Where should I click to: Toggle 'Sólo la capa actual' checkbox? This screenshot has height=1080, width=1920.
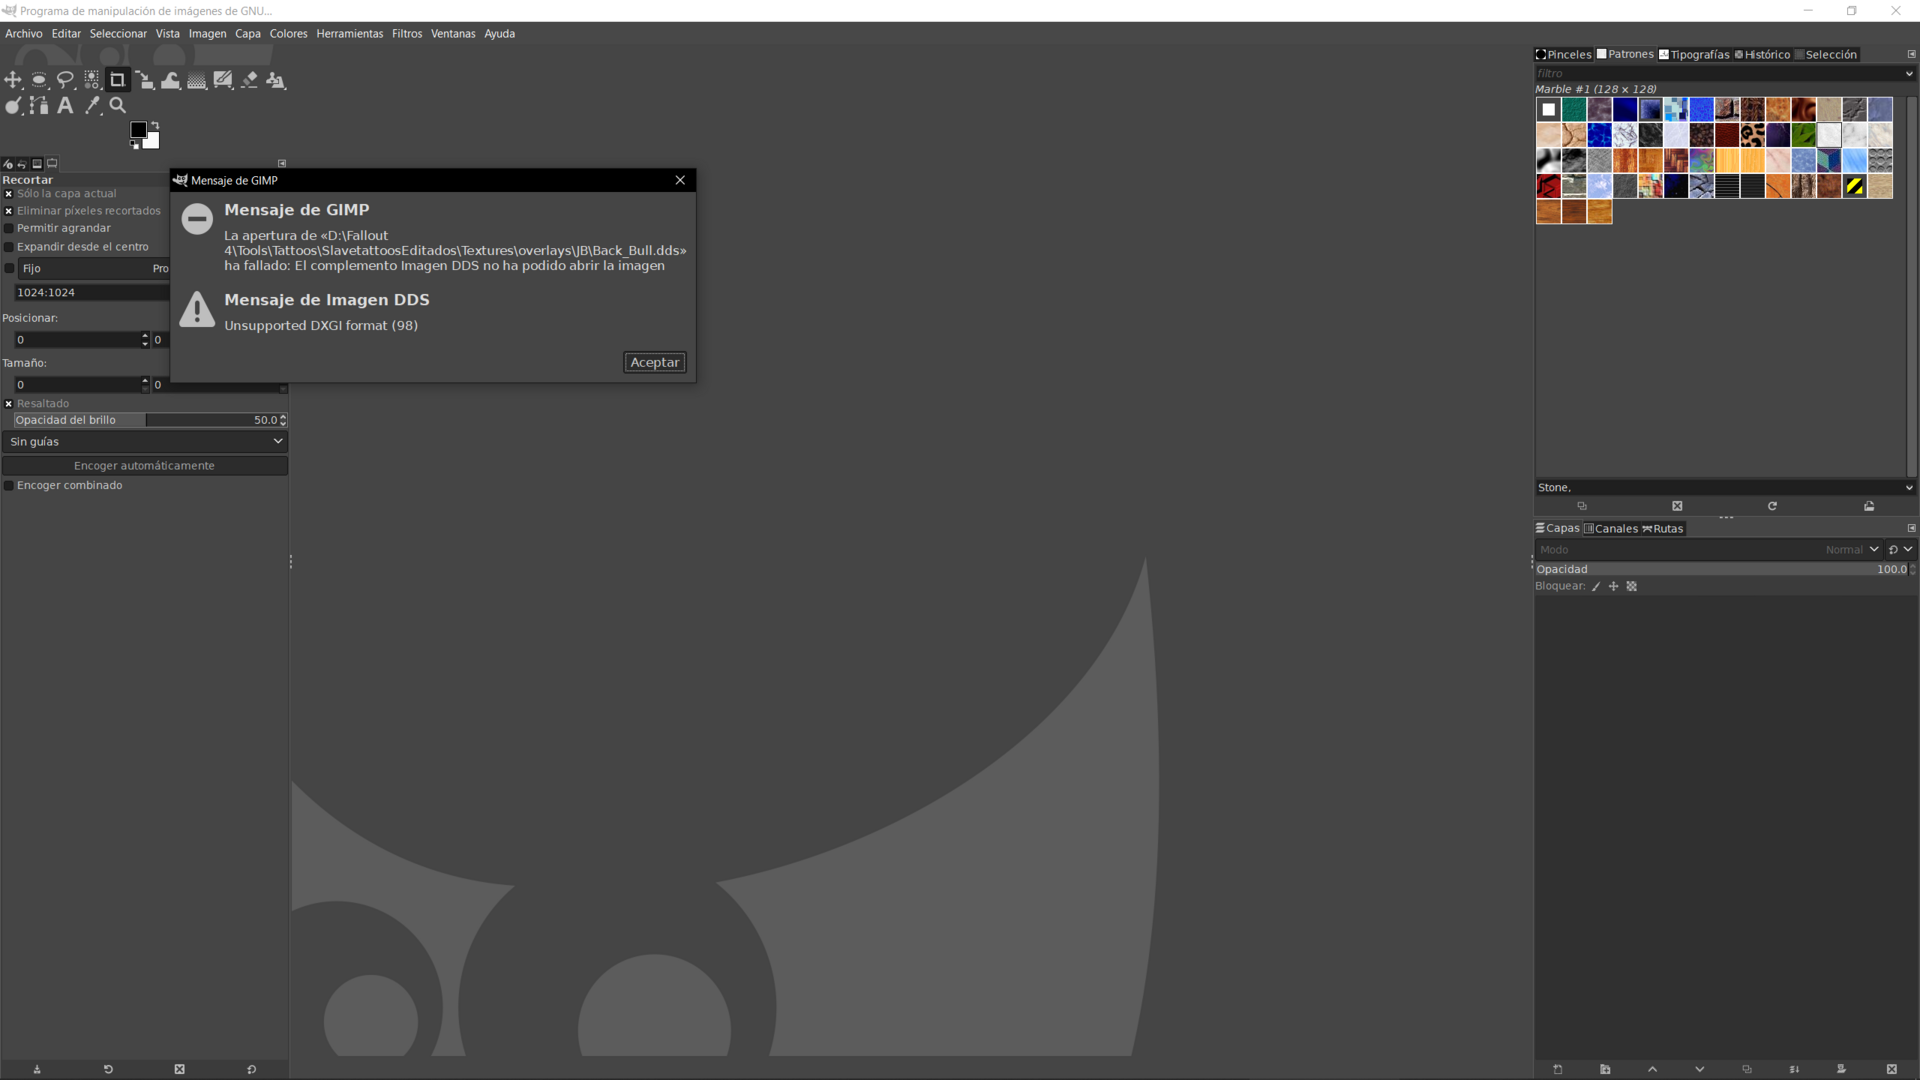pos(9,194)
